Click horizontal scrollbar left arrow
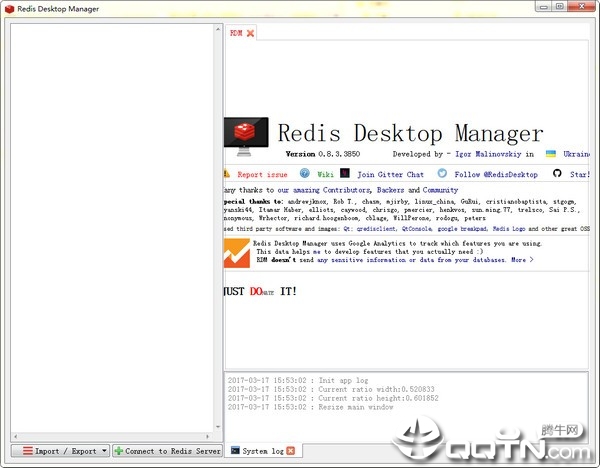The height and width of the screenshot is (468, 600). (x=15, y=437)
